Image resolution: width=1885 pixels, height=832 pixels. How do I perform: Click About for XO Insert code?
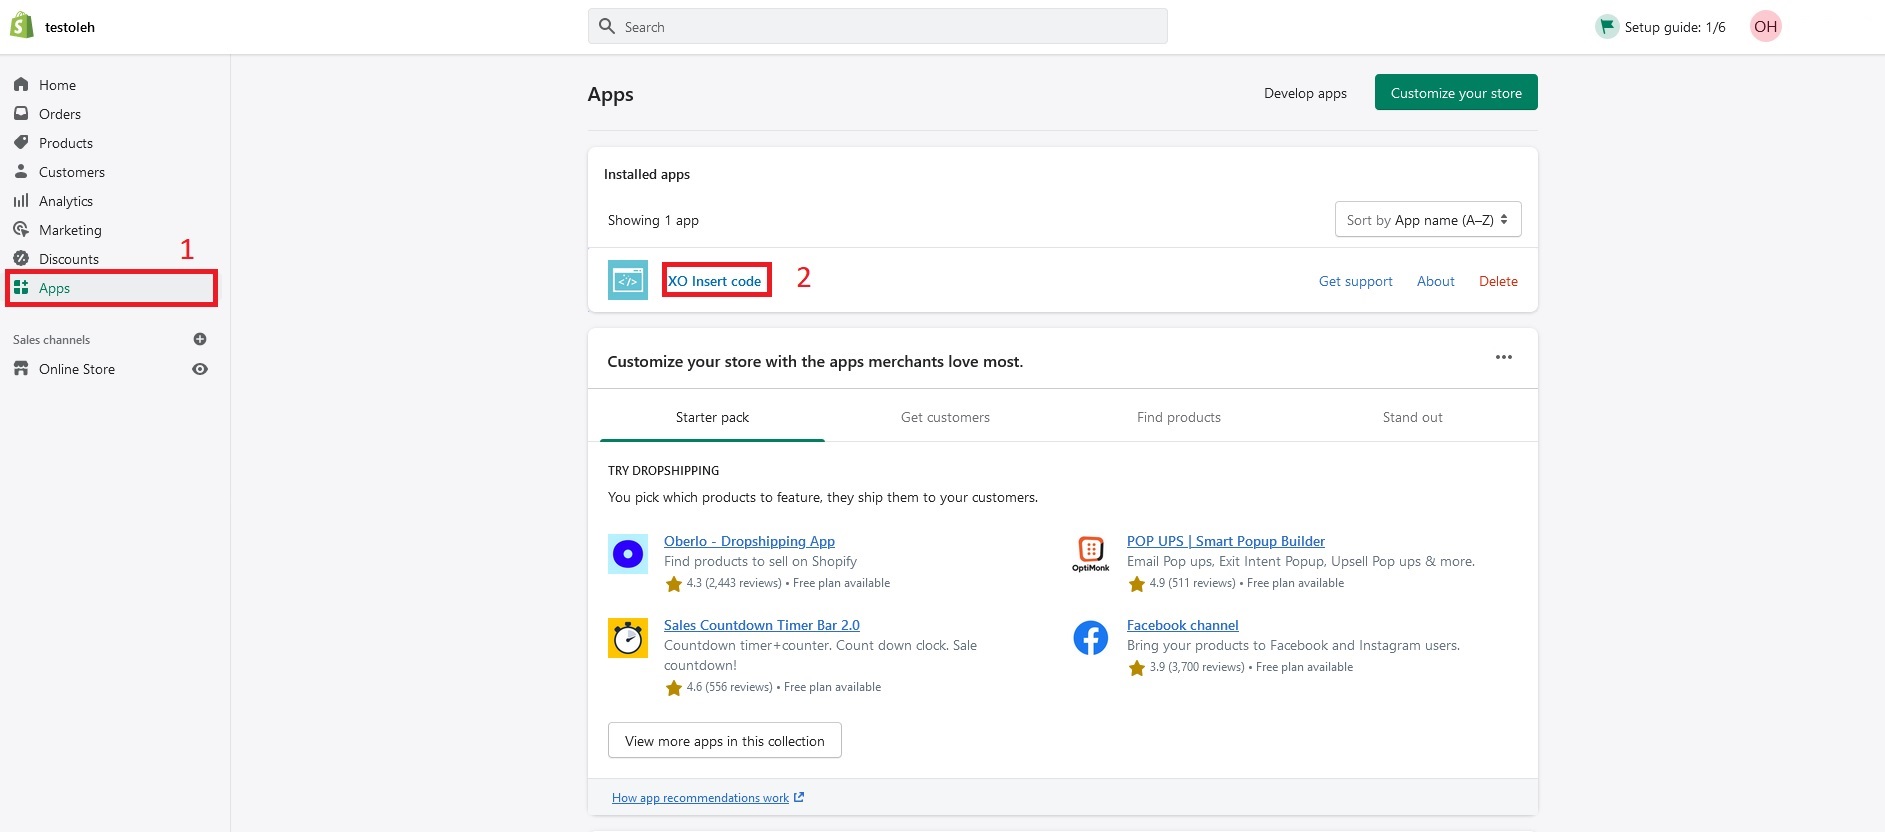(1436, 281)
